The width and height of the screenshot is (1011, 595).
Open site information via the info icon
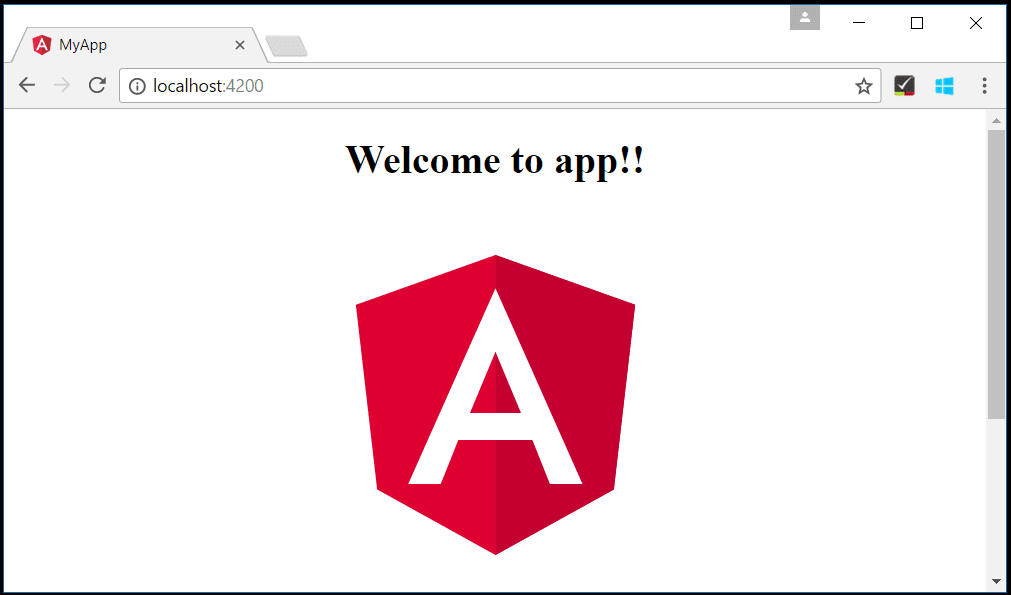click(137, 85)
